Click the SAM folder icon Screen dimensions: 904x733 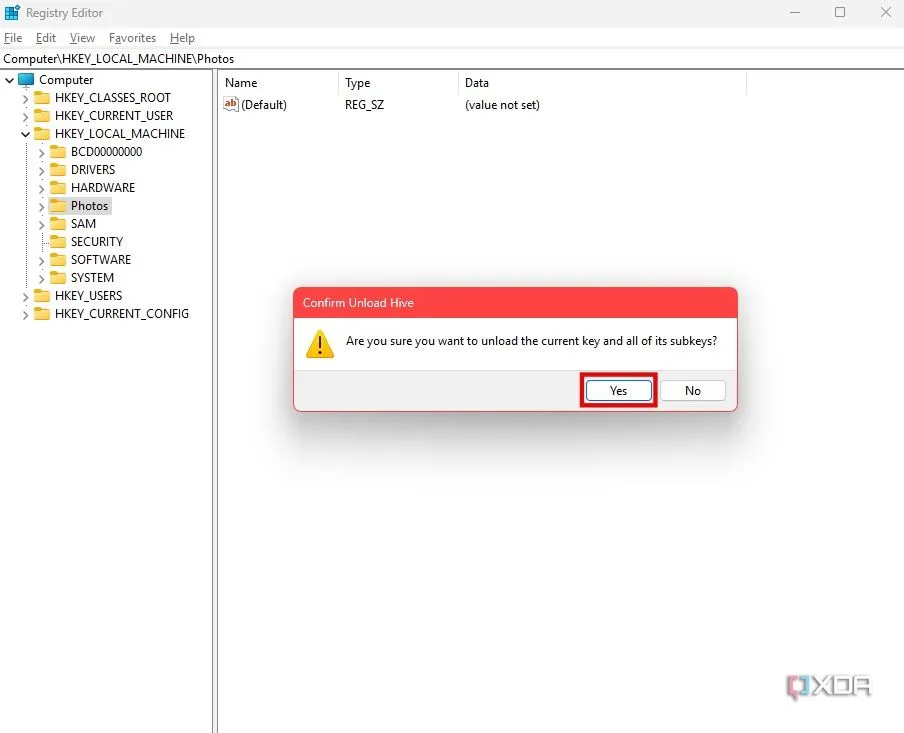click(x=58, y=223)
